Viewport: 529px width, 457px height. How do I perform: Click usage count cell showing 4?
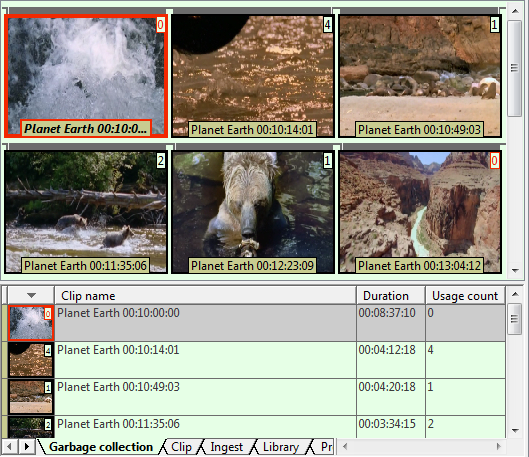click(465, 360)
